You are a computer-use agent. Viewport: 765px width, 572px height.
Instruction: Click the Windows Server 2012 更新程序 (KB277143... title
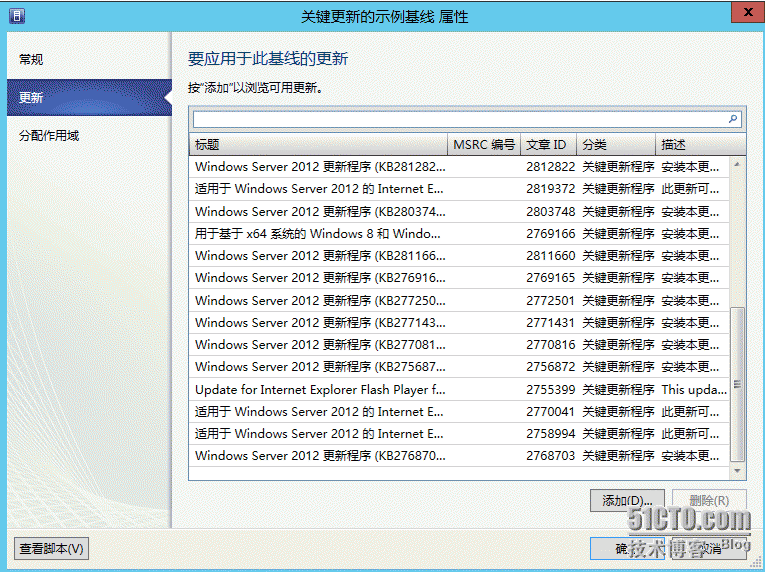(x=320, y=323)
